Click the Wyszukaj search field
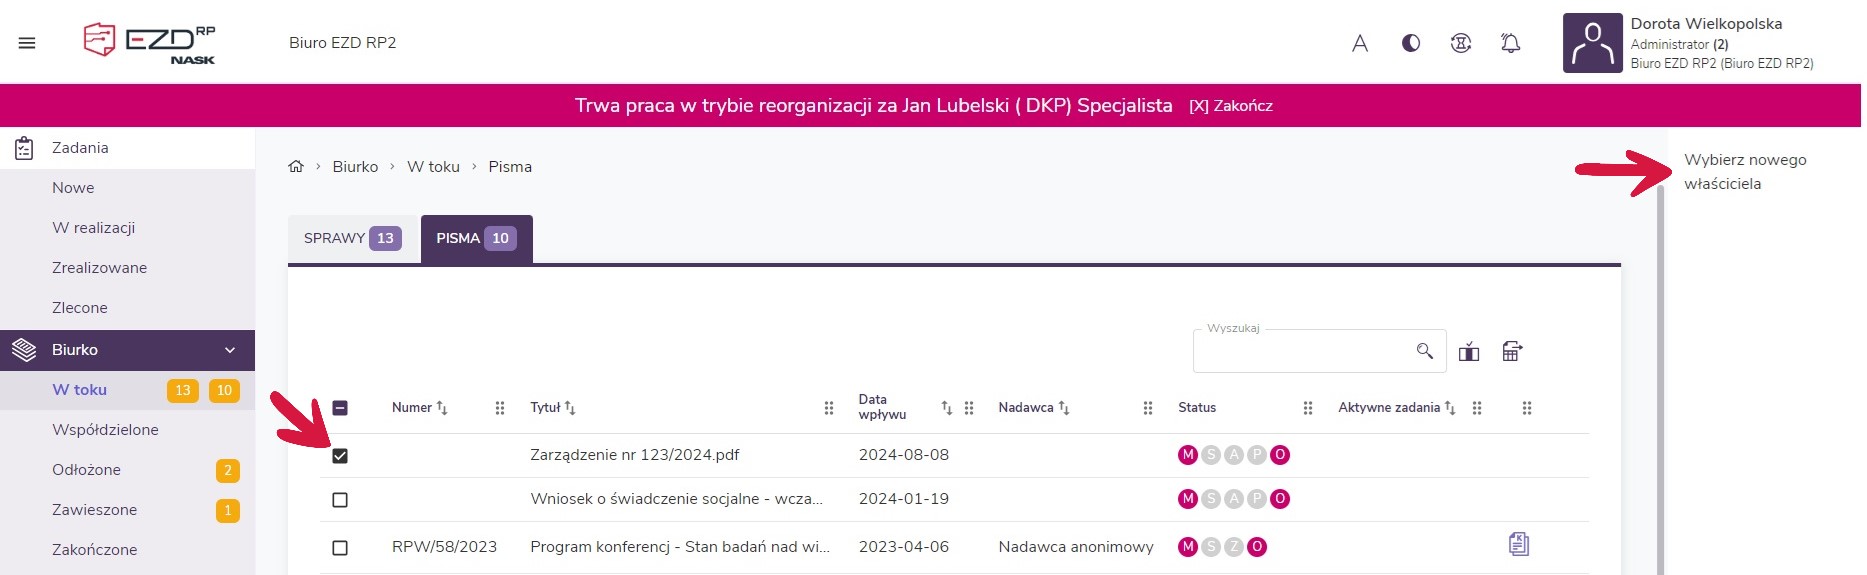 click(x=1300, y=352)
